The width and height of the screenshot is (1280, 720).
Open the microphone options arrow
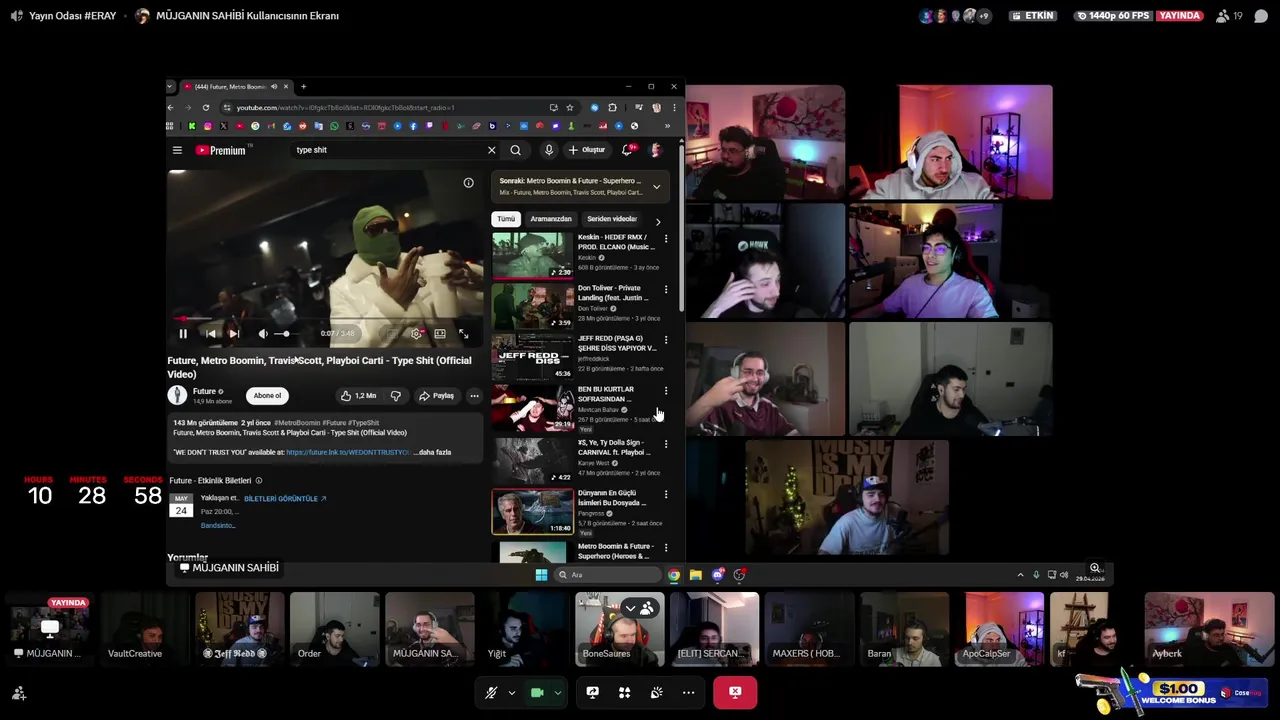tap(511, 692)
